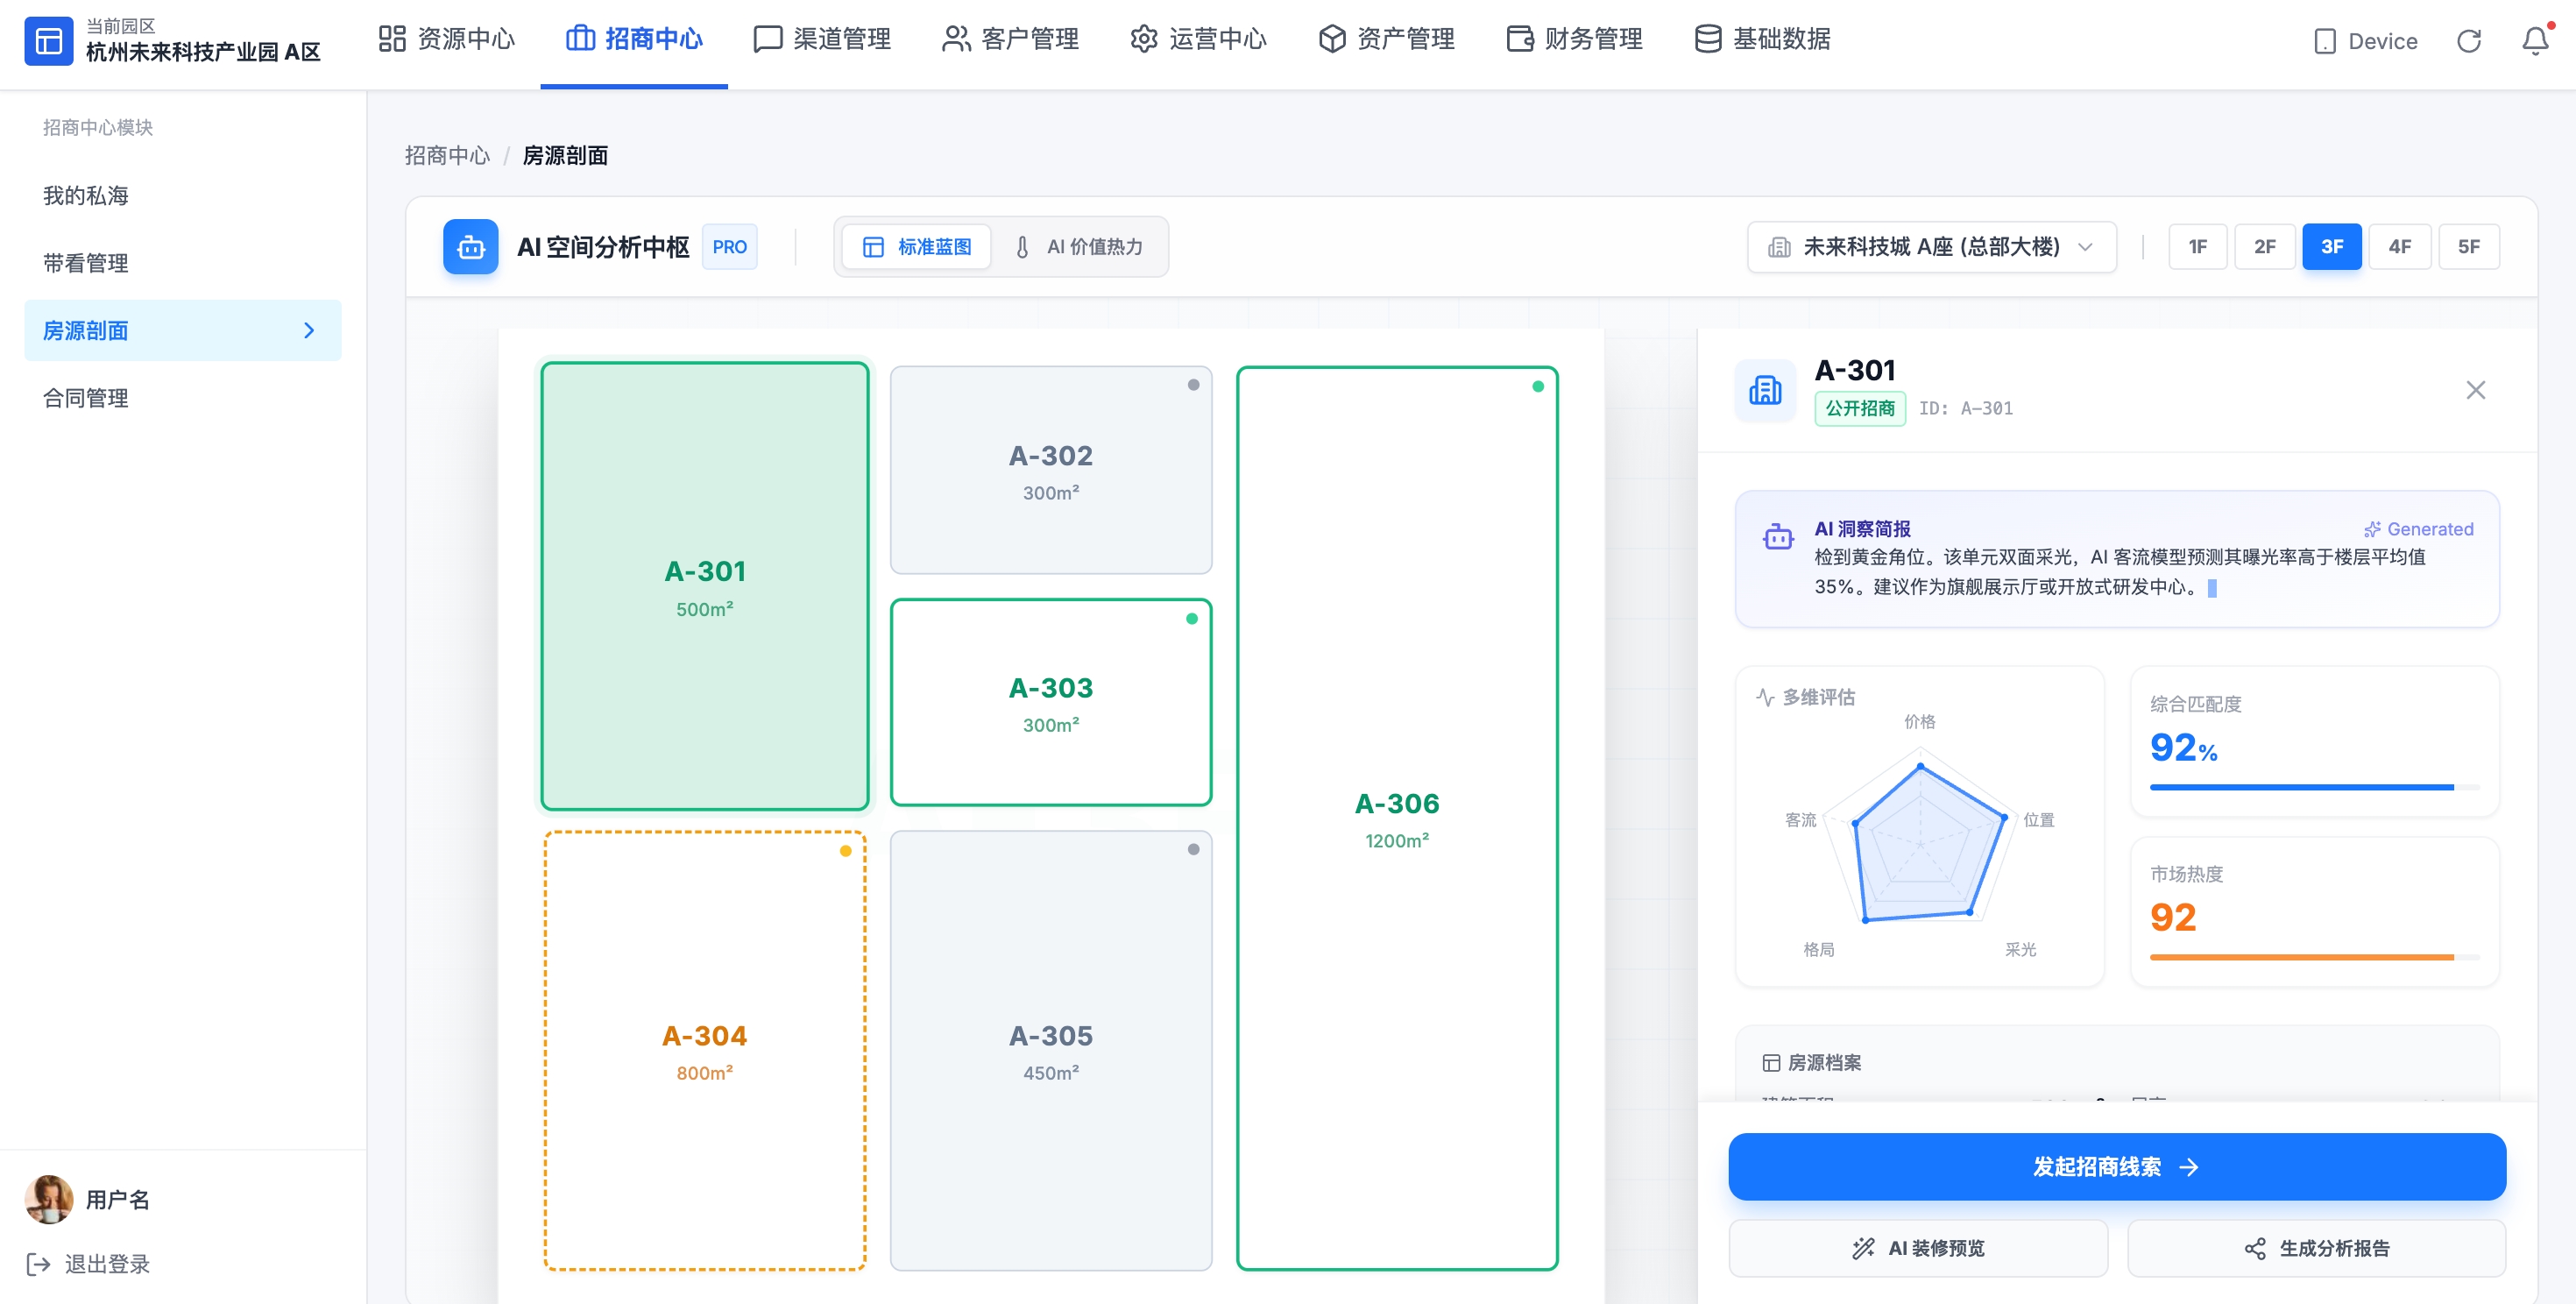This screenshot has height=1304, width=2576.
Task: Select the 4F floor button
Action: tap(2399, 247)
